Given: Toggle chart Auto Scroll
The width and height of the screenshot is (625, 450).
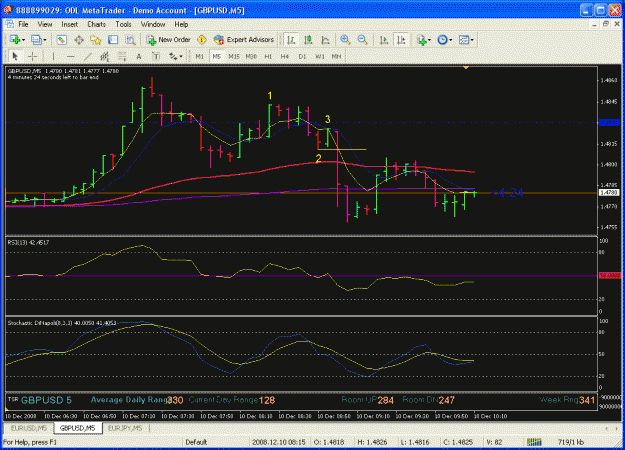Looking at the screenshot, I should [384, 40].
